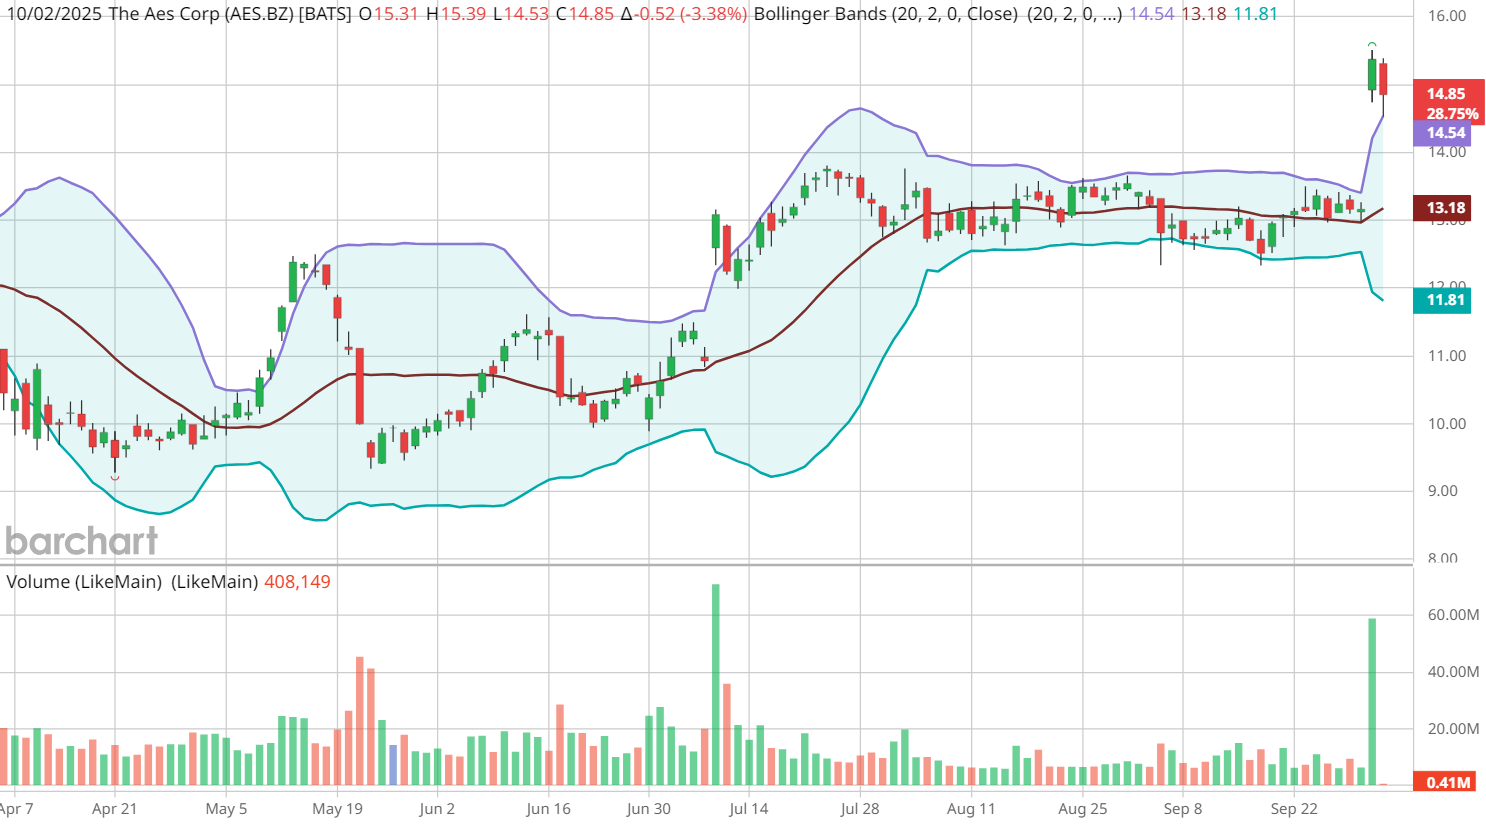Click the teal 11.81 lower band value in header

tap(1254, 14)
